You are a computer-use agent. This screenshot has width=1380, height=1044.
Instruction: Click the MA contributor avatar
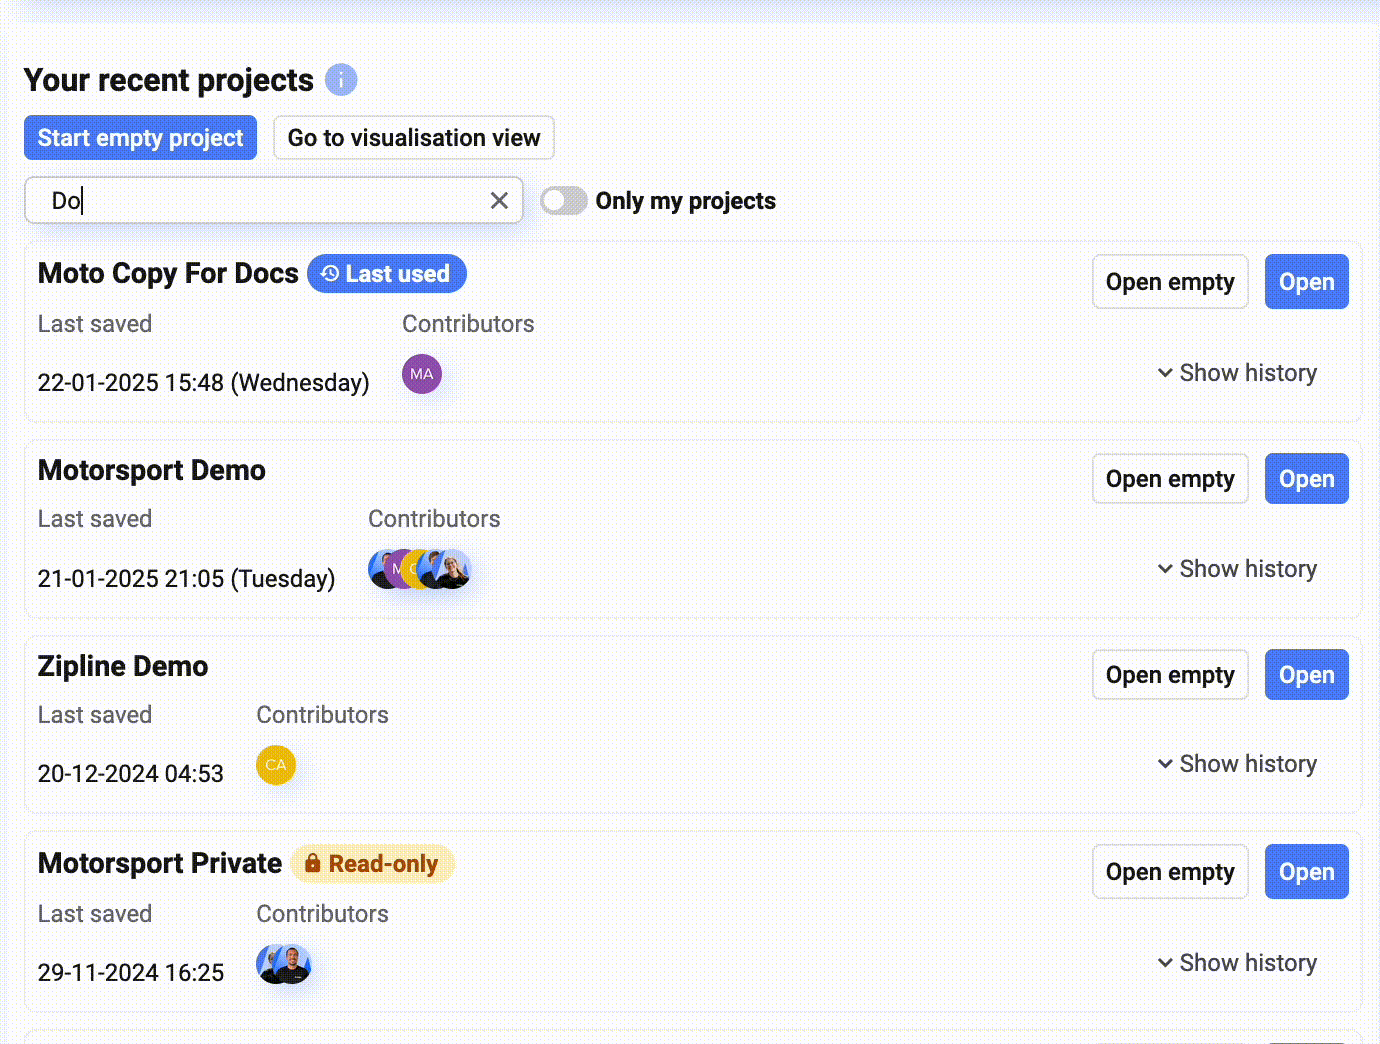[x=422, y=374]
